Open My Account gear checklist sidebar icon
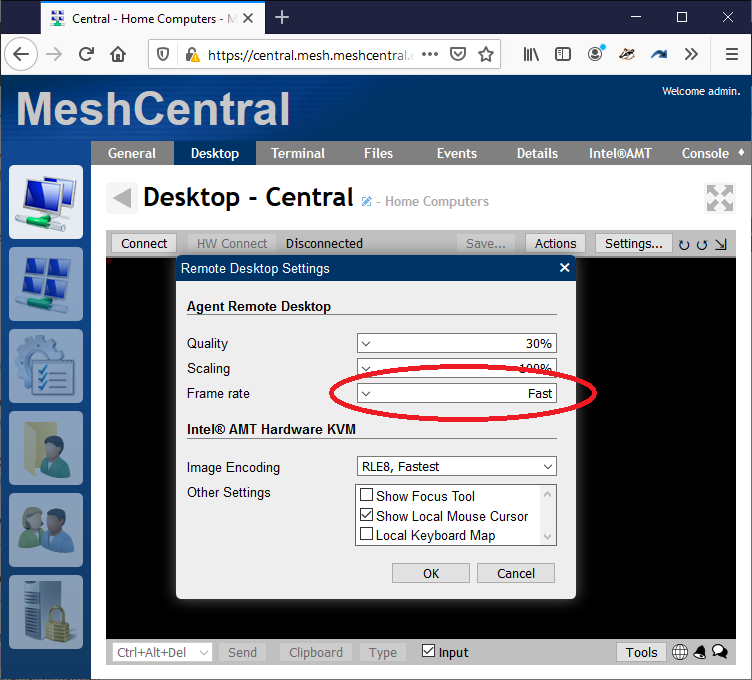 click(x=46, y=366)
